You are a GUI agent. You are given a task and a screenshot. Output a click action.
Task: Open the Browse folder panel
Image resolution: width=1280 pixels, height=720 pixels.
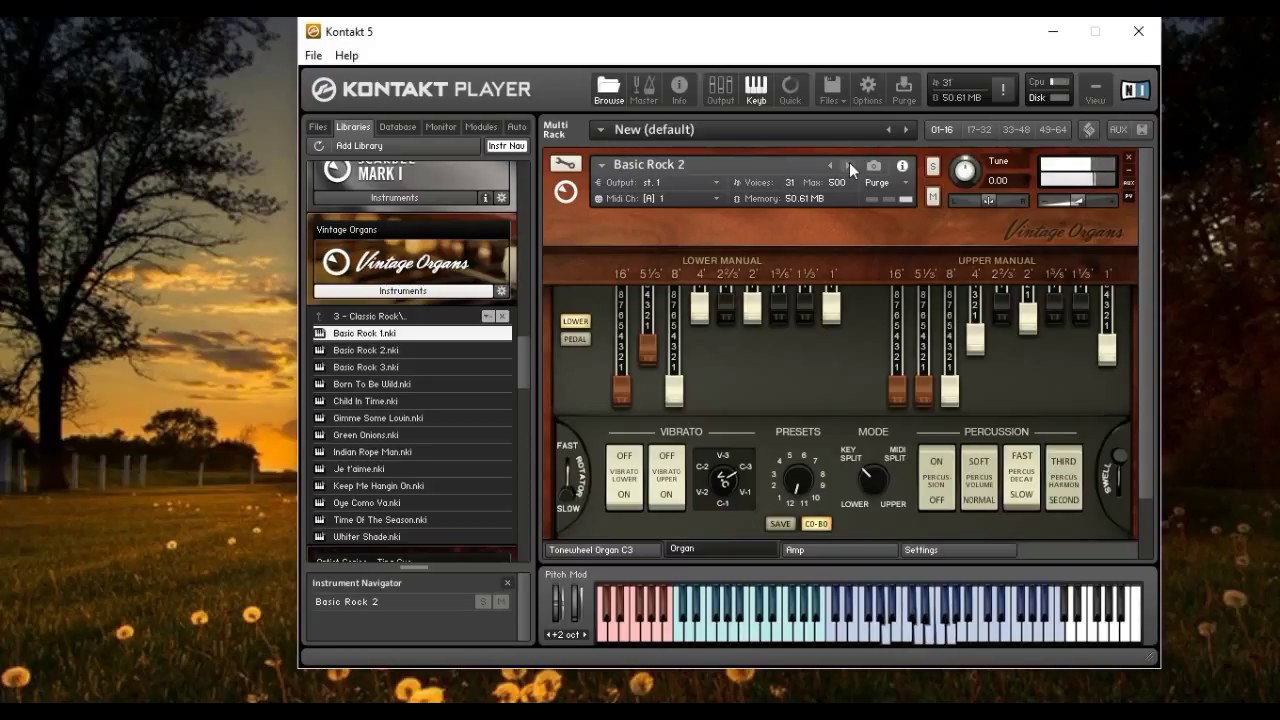pos(608,89)
